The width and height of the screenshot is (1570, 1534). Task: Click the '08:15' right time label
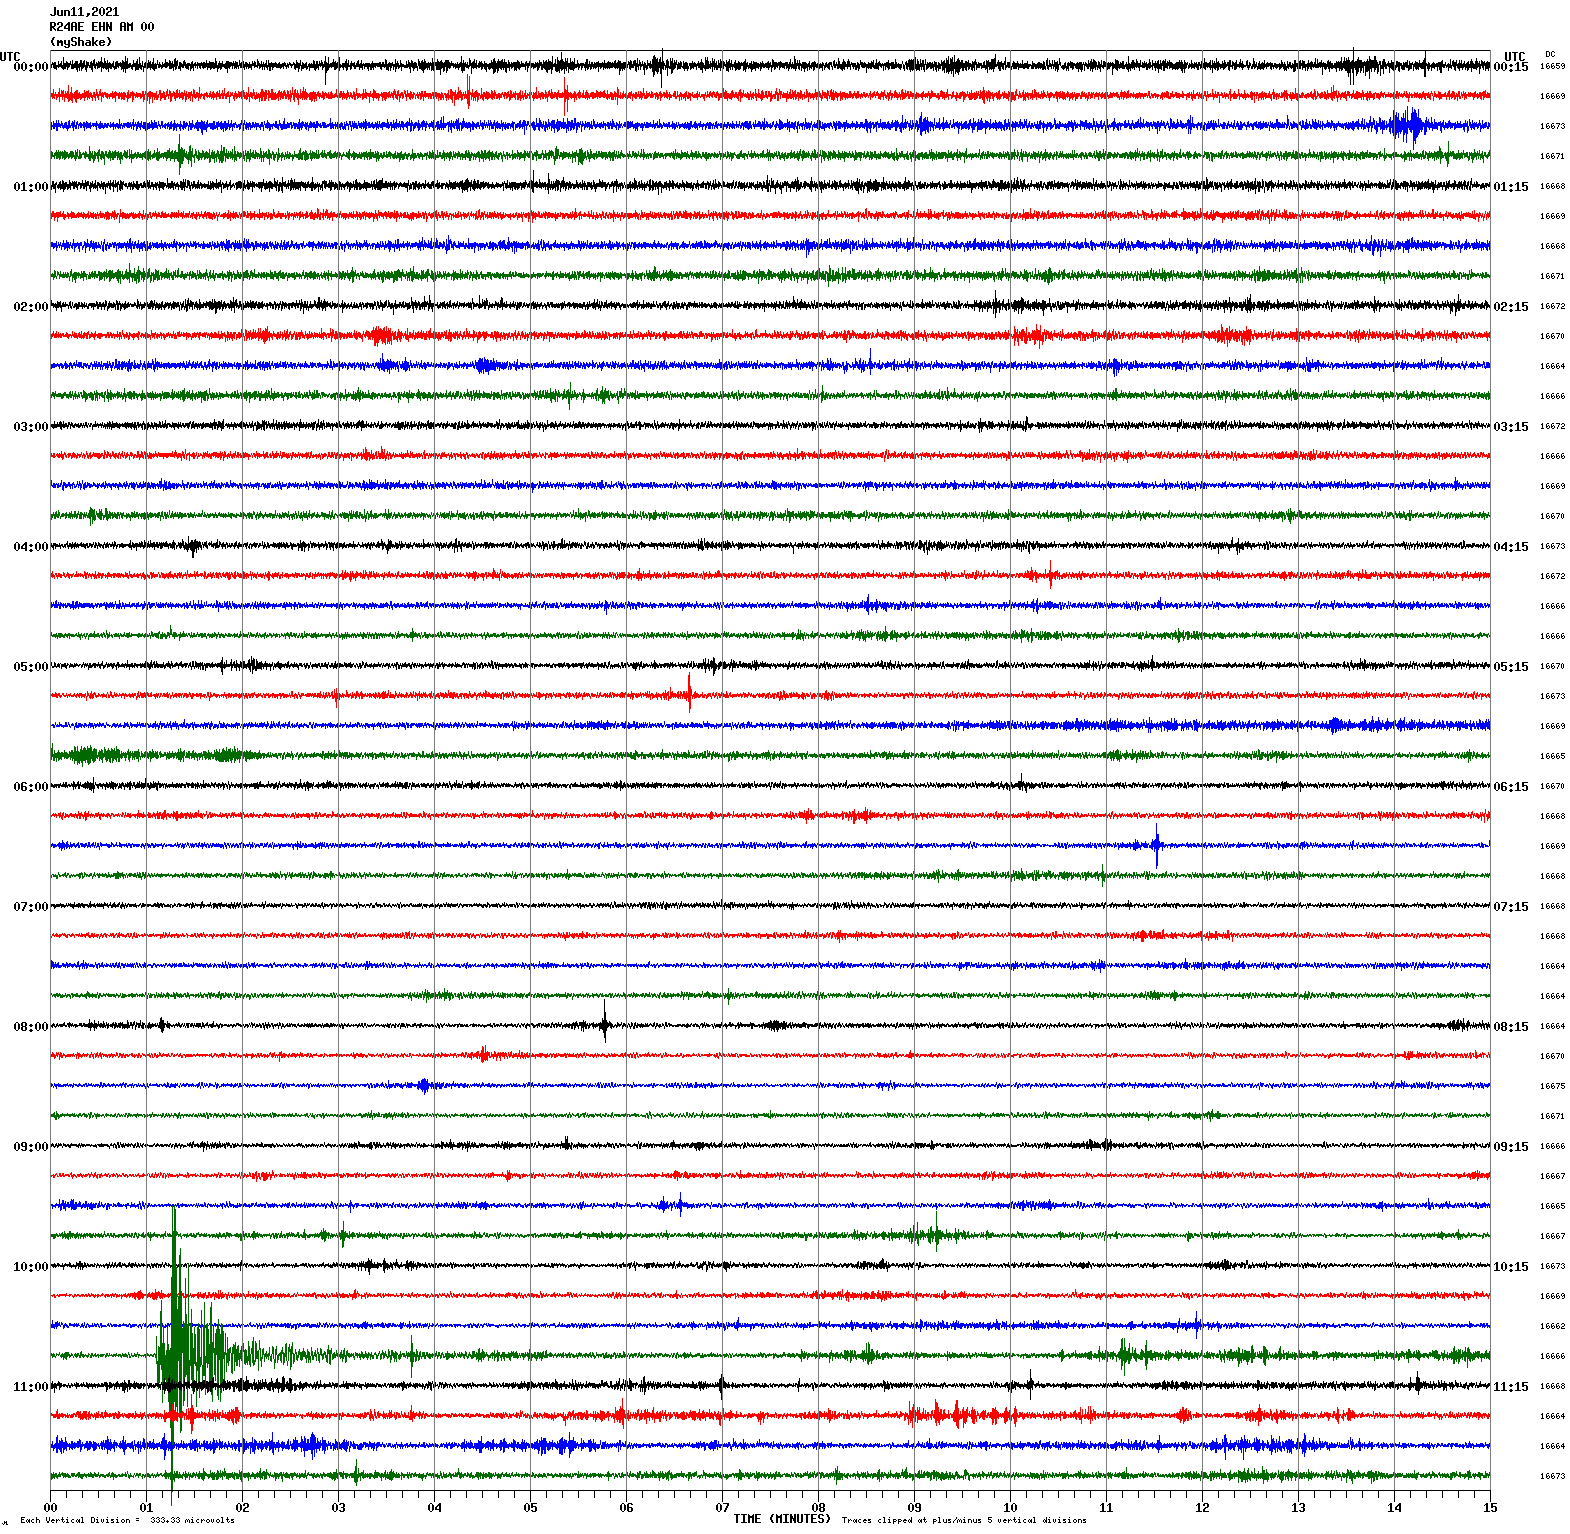pyautogui.click(x=1511, y=1027)
